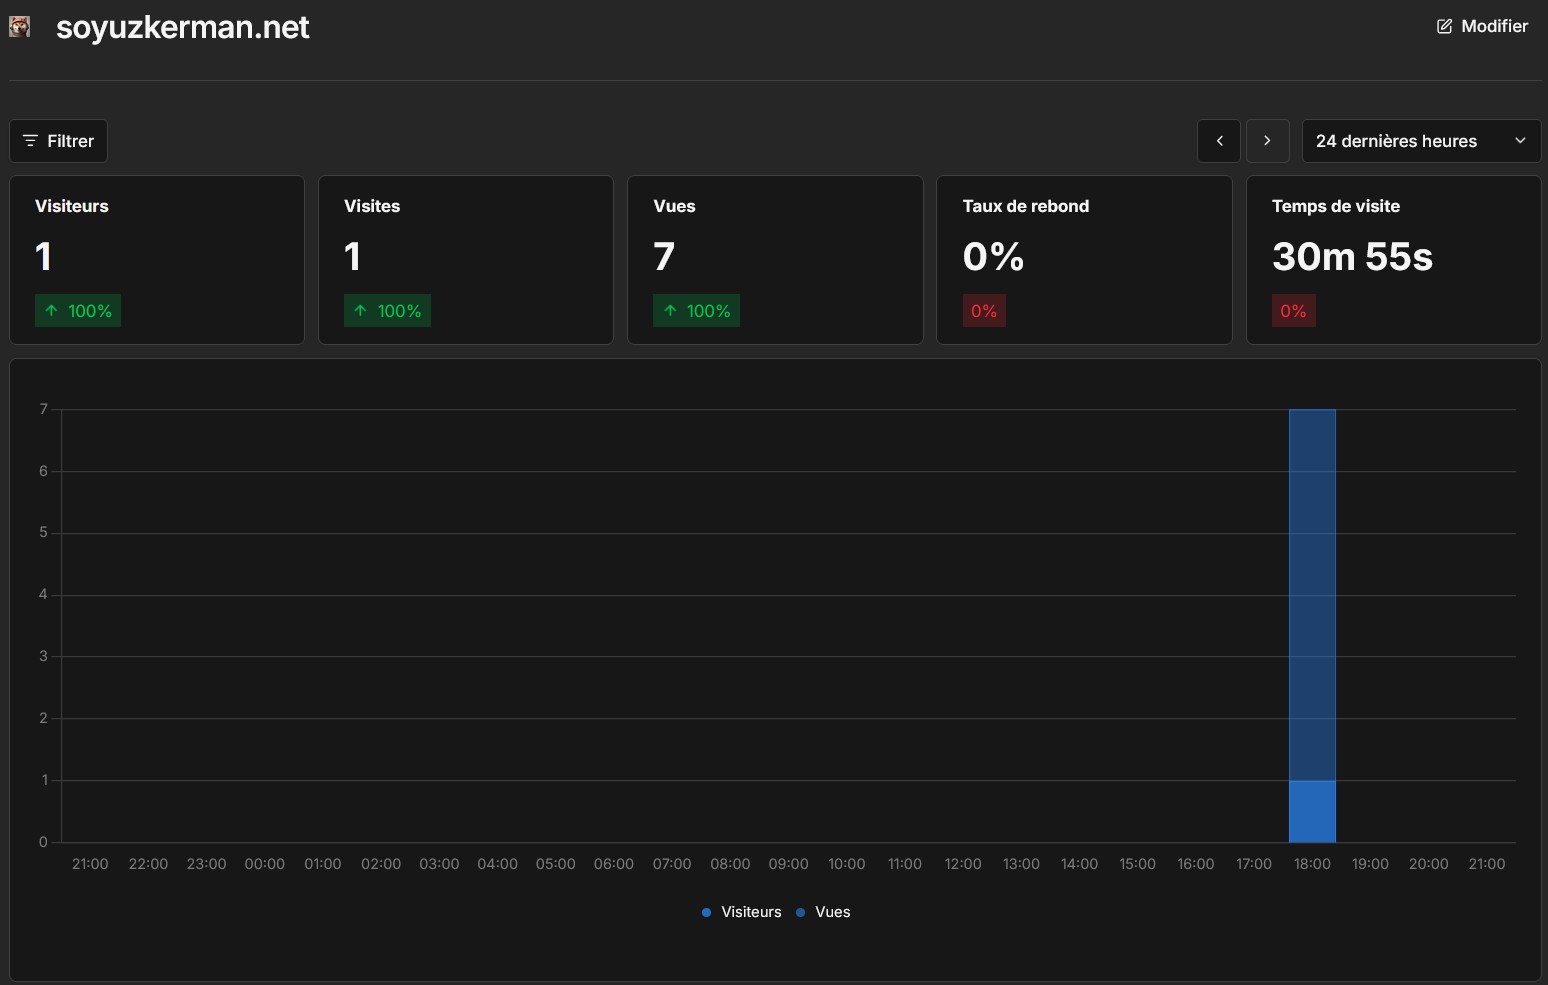
Task: Click the 100% badge under Vues
Action: (x=697, y=311)
